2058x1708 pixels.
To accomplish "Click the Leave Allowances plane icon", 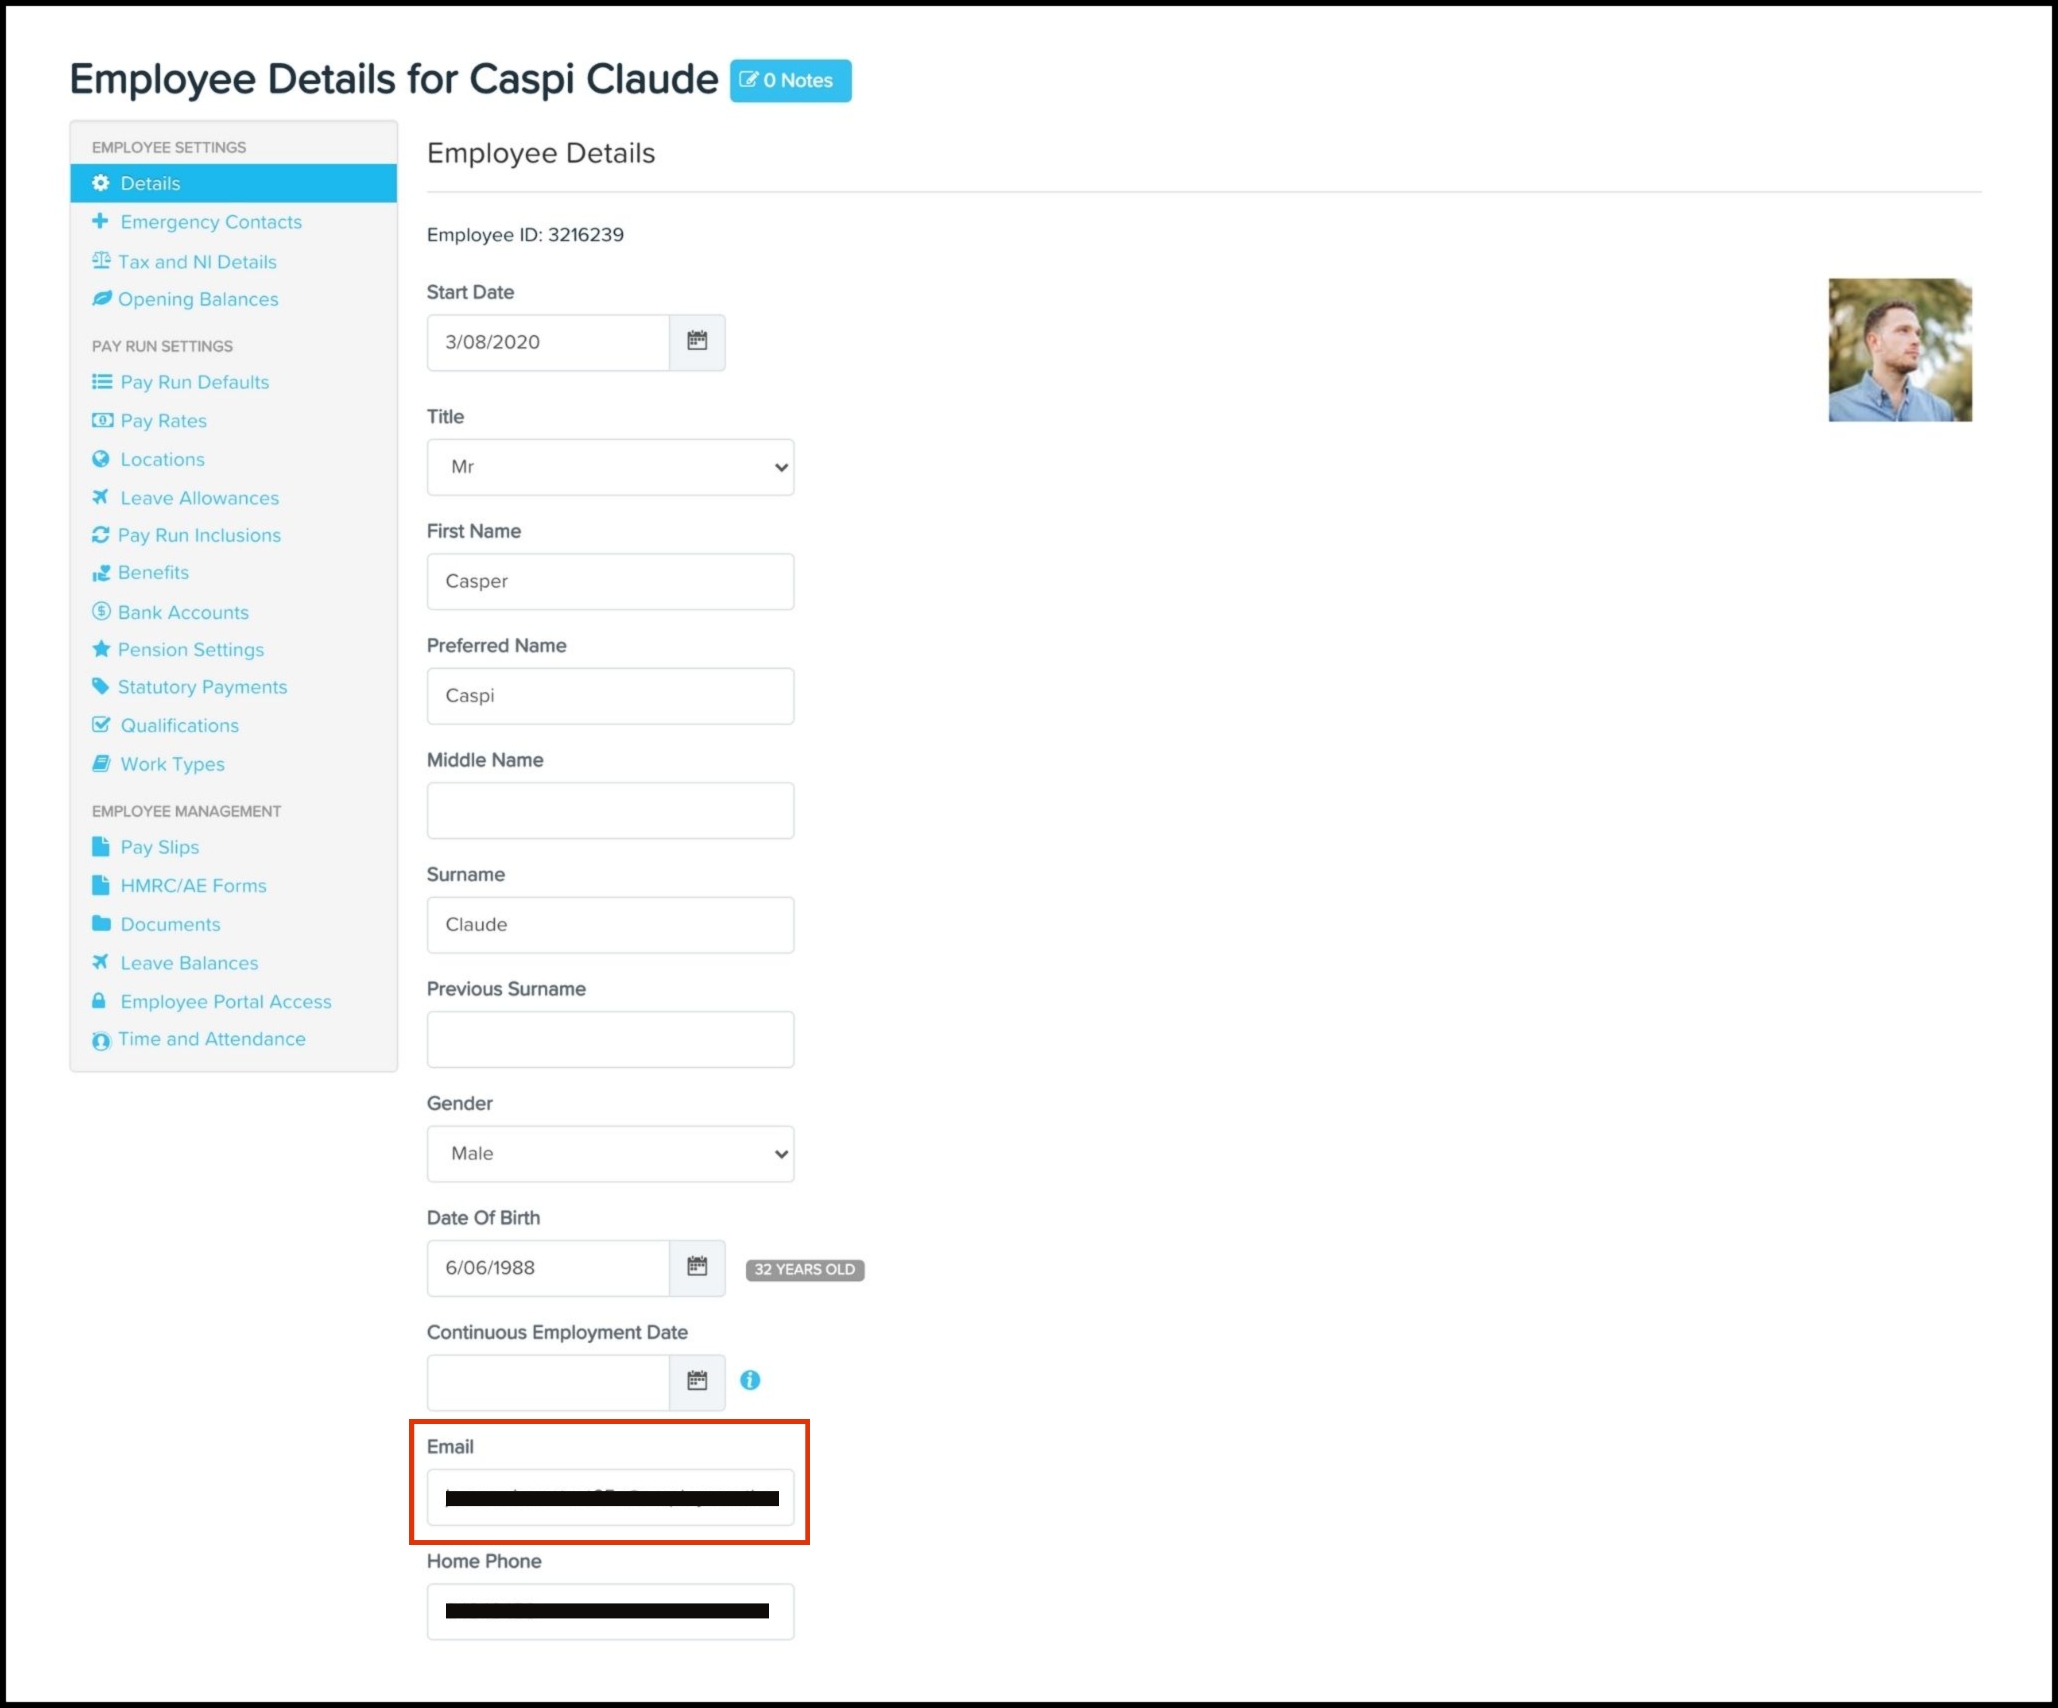I will [x=100, y=497].
